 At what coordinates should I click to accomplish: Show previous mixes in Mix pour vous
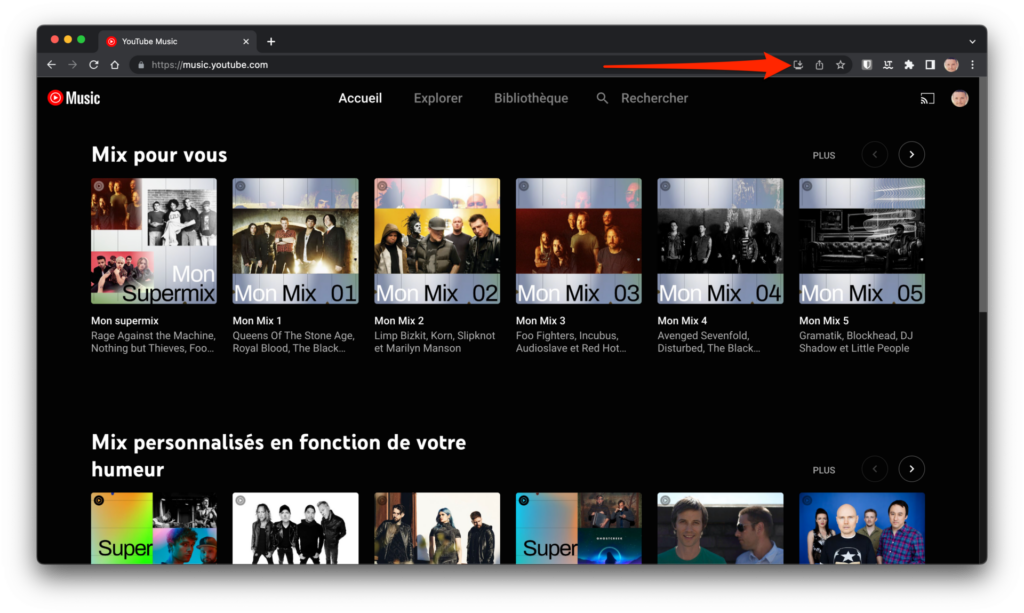click(874, 155)
